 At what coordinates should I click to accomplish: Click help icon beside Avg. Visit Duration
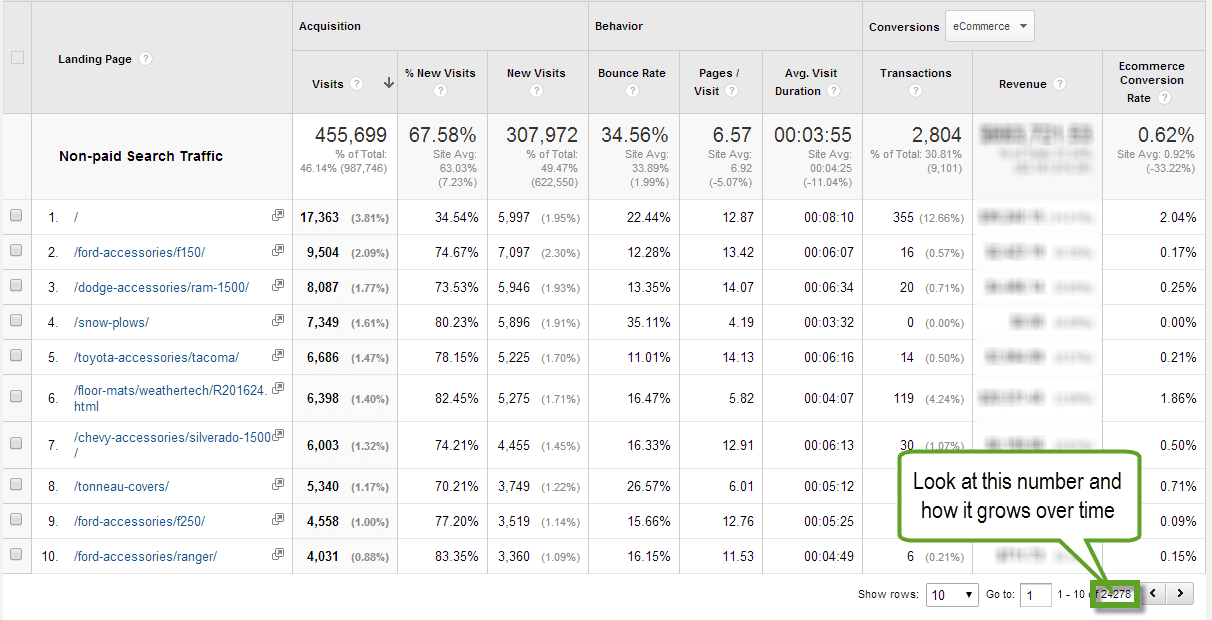834,91
